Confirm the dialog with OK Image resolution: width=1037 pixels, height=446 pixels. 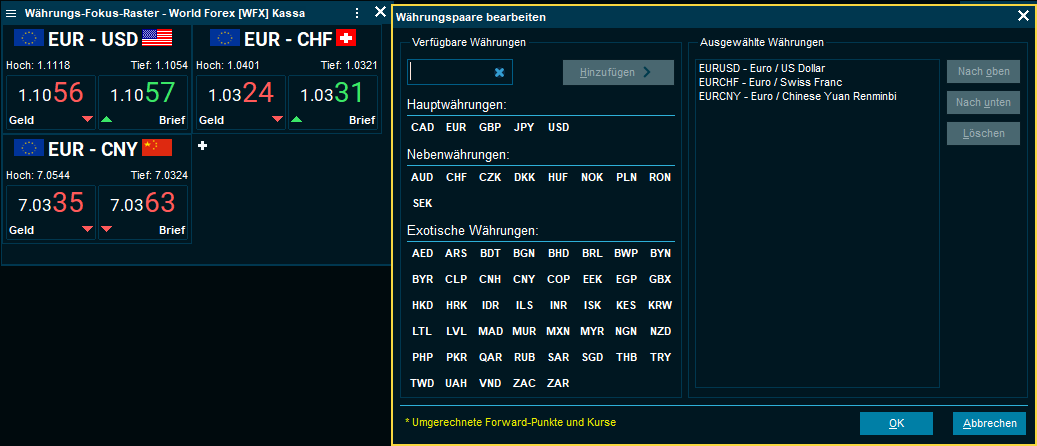896,423
